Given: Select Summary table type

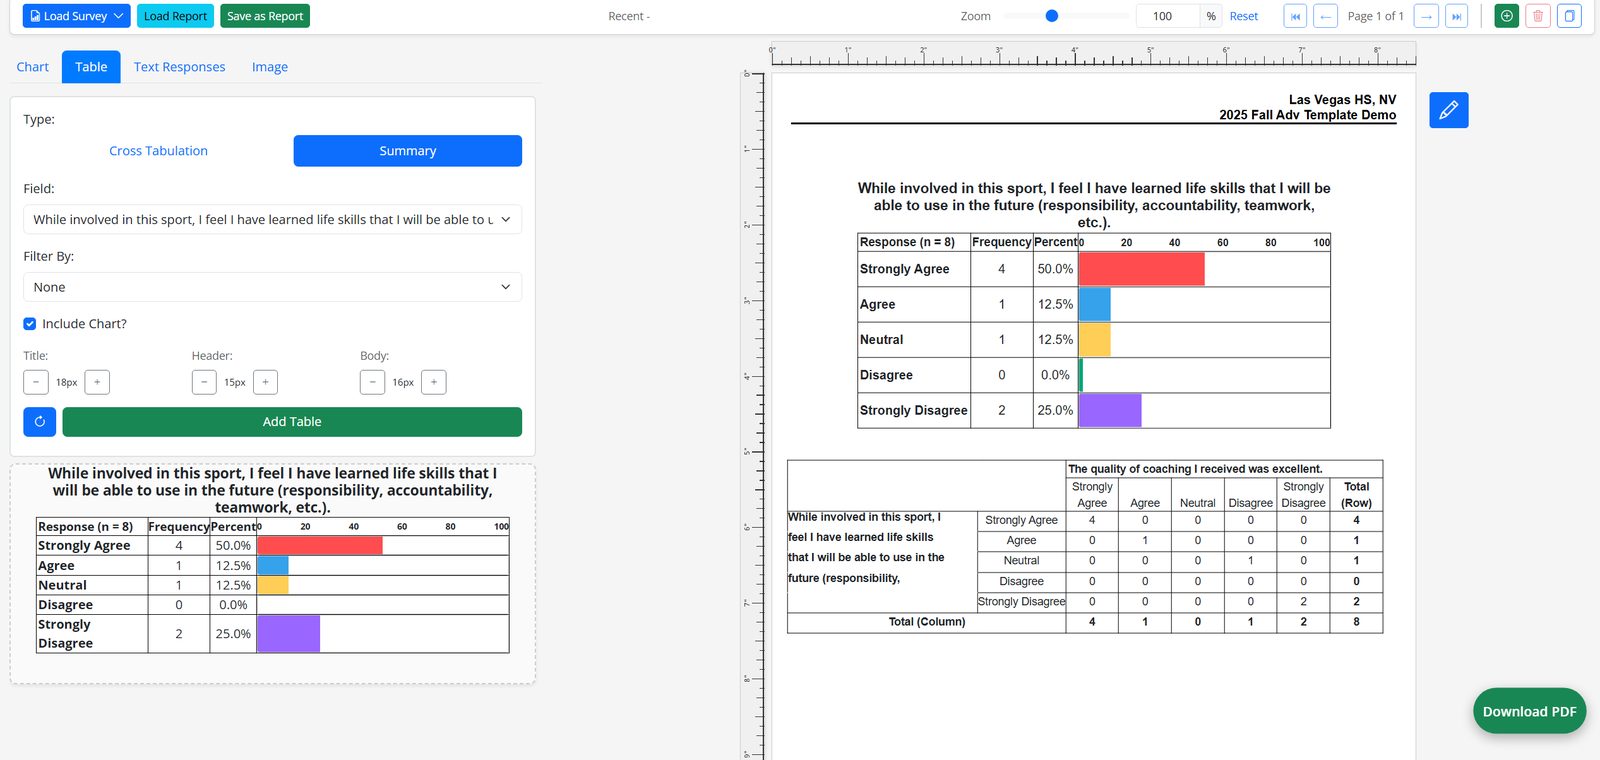Looking at the screenshot, I should tap(408, 151).
